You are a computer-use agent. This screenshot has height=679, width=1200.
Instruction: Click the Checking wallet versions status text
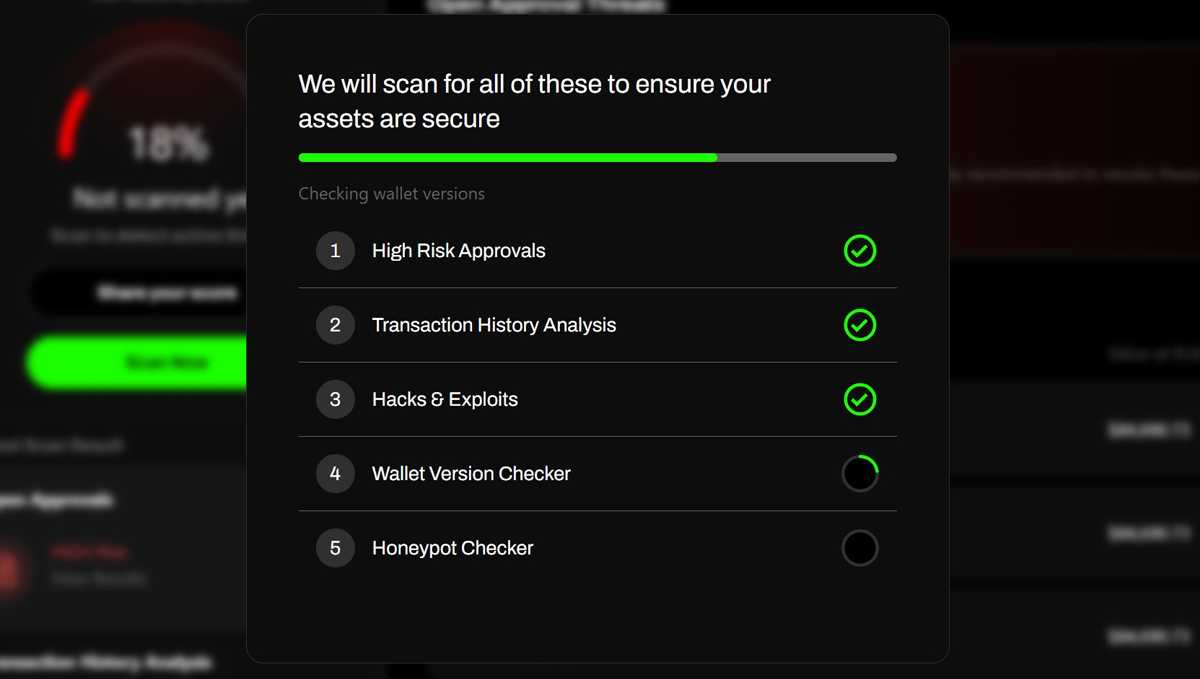tap(391, 193)
